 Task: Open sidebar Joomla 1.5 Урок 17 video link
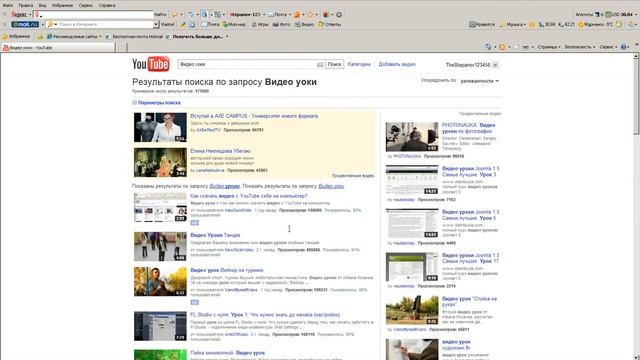[470, 258]
